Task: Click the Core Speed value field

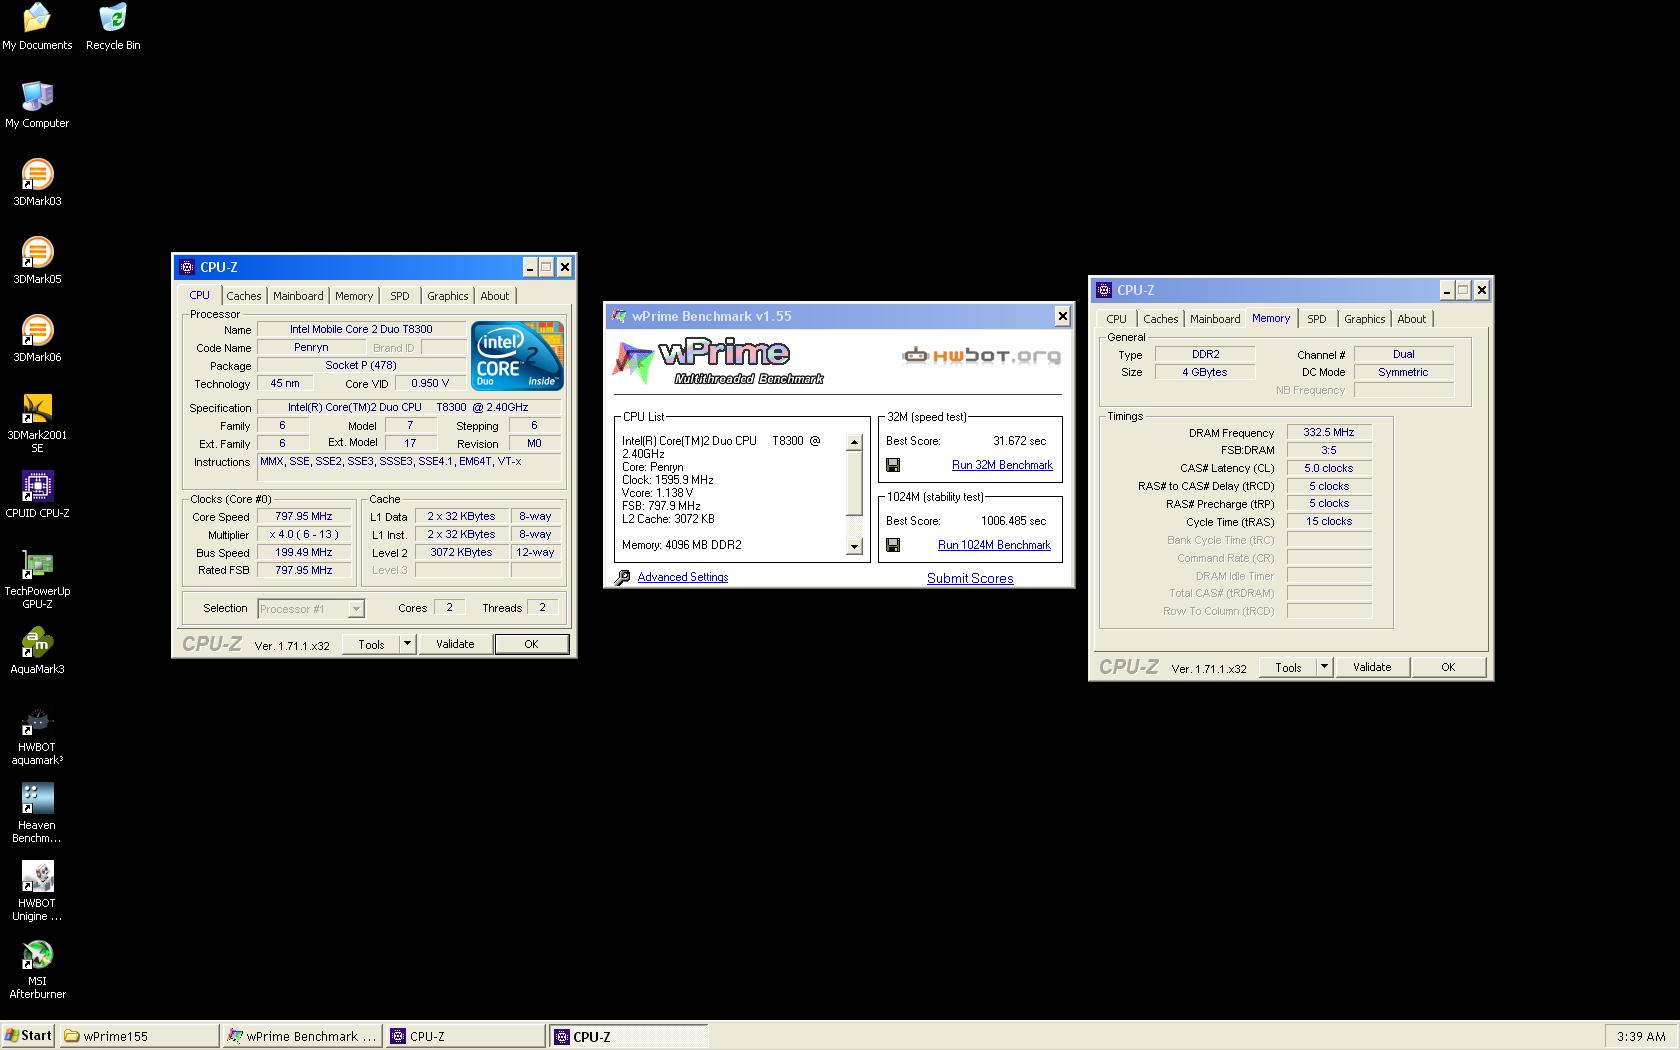Action: pos(304,517)
